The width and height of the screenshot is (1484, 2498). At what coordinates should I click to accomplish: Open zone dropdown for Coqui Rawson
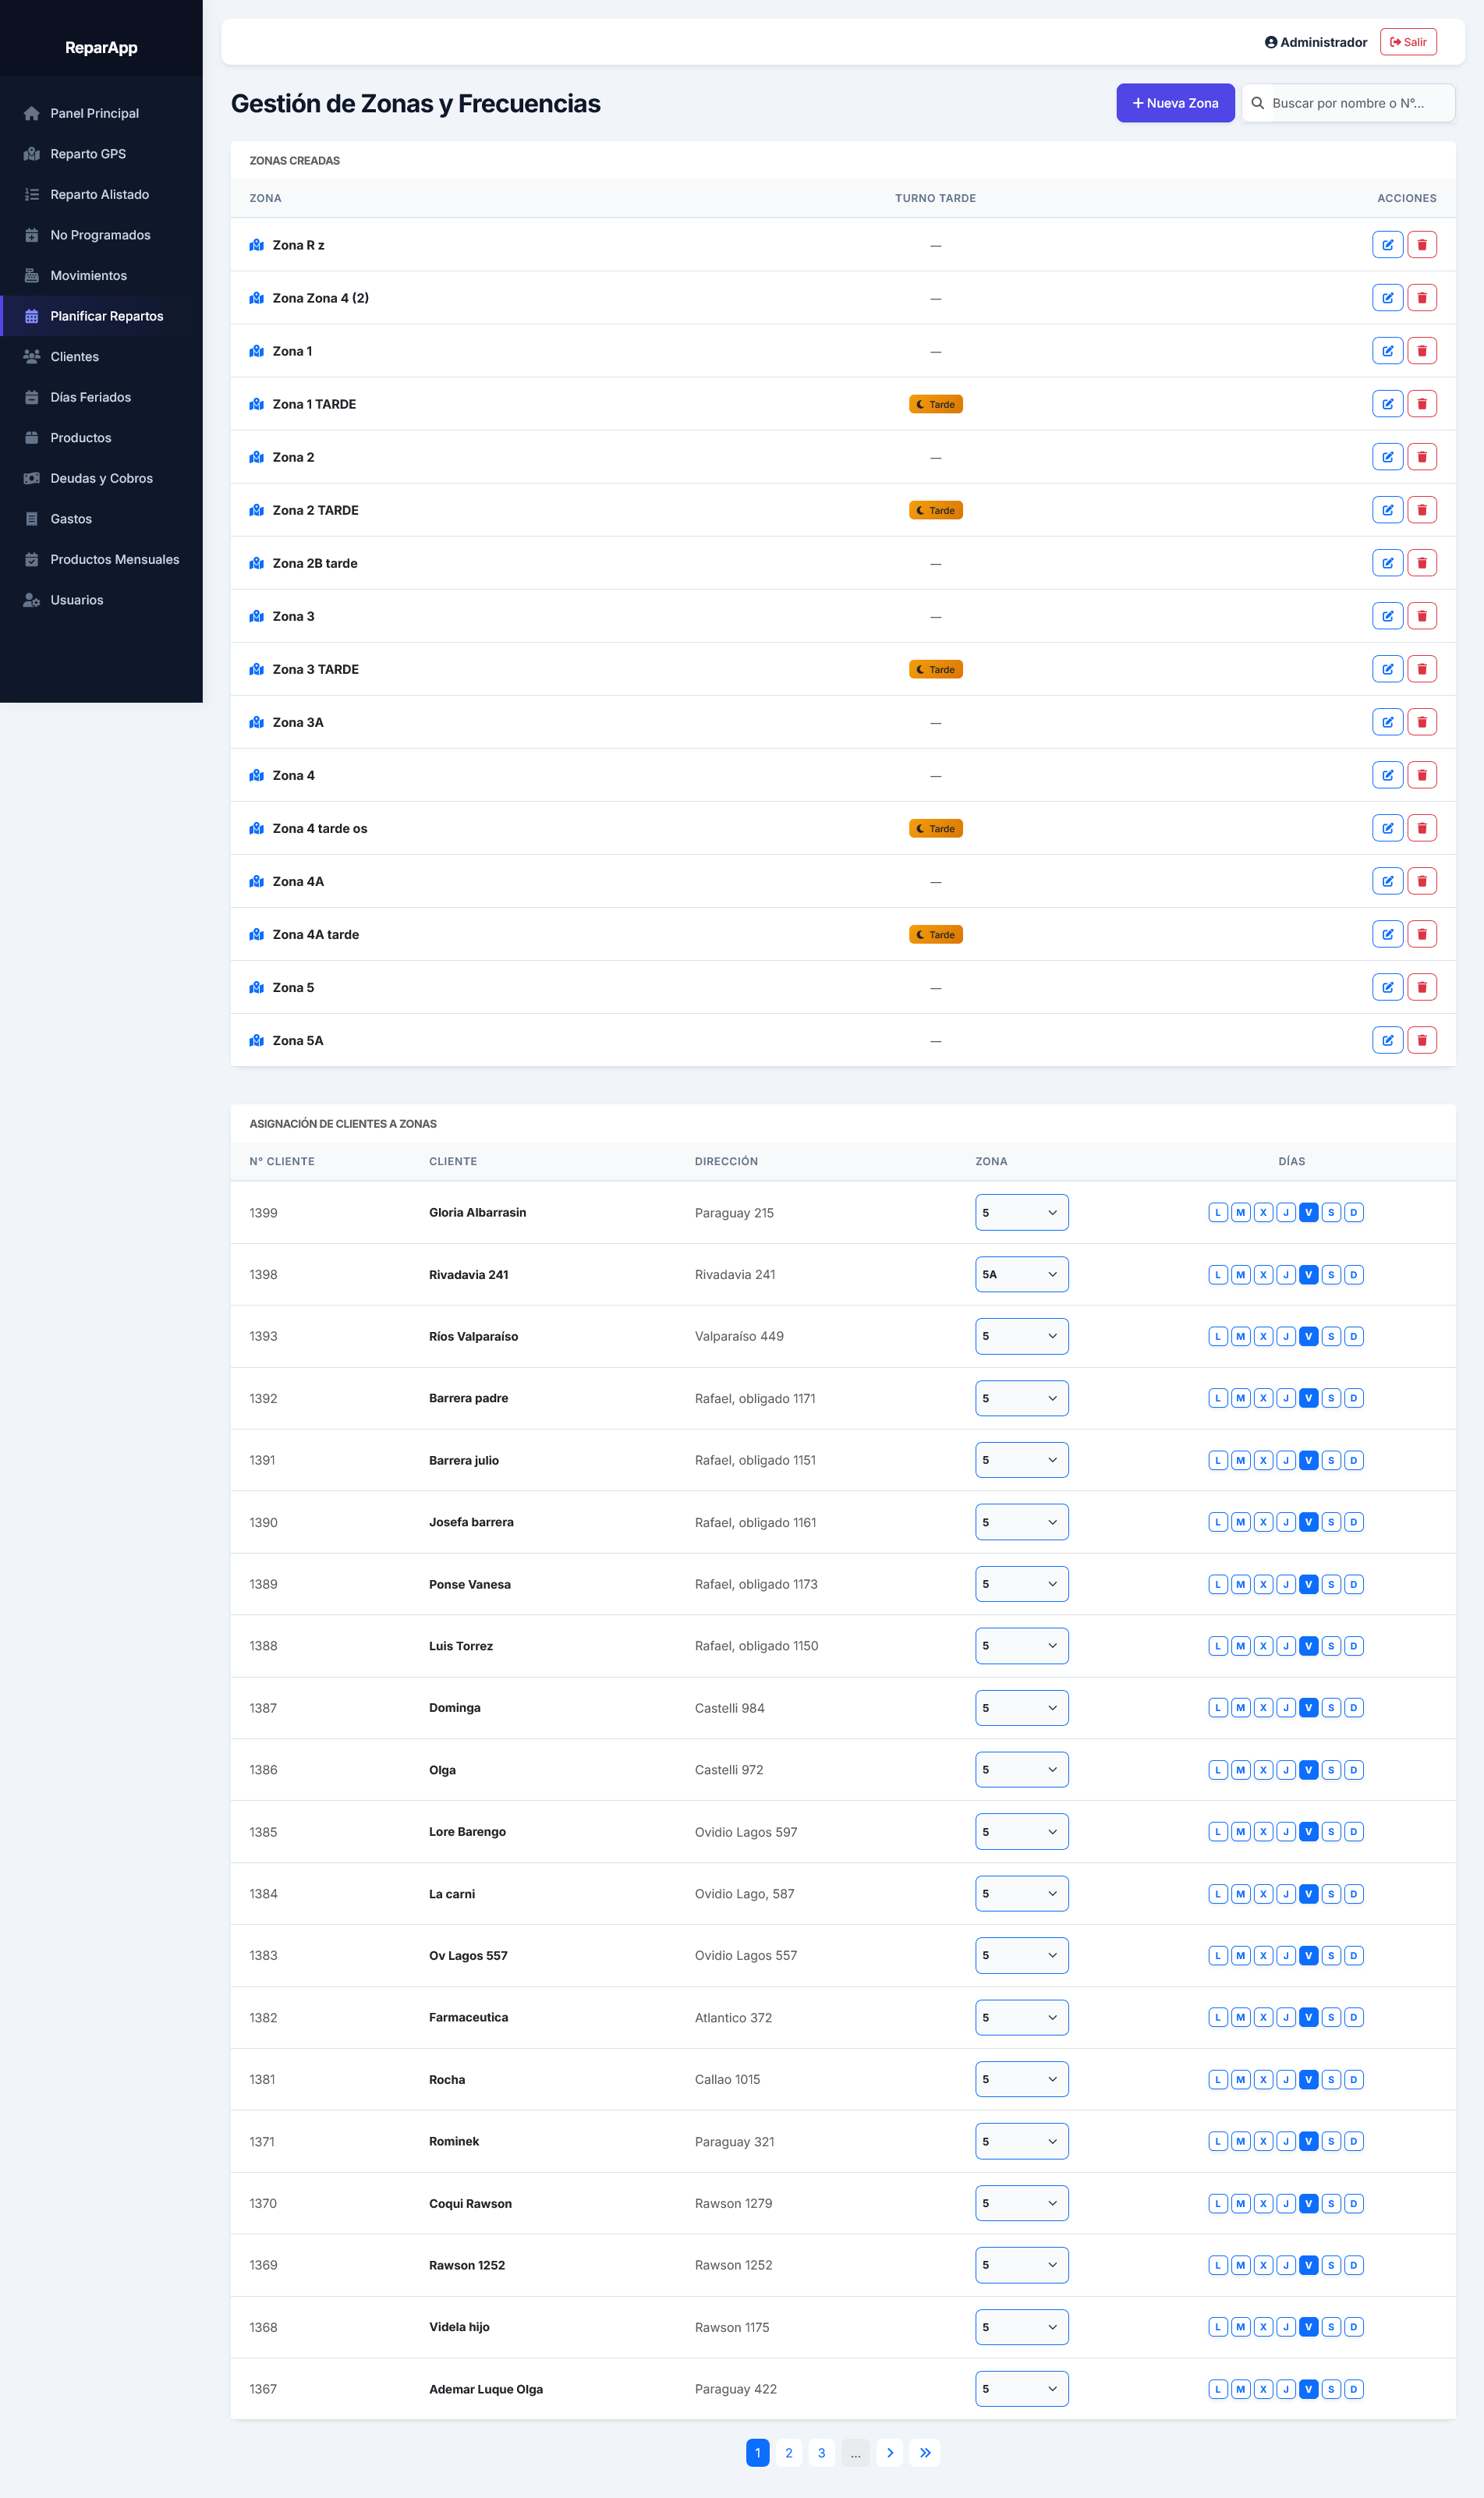(x=1021, y=2203)
